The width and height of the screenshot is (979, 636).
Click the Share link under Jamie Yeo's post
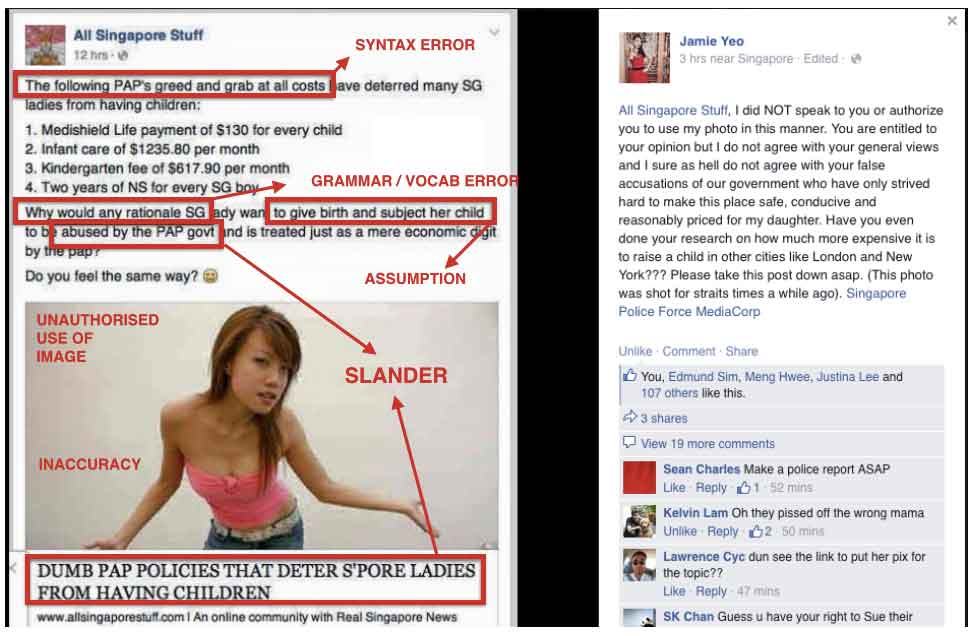[x=741, y=351]
